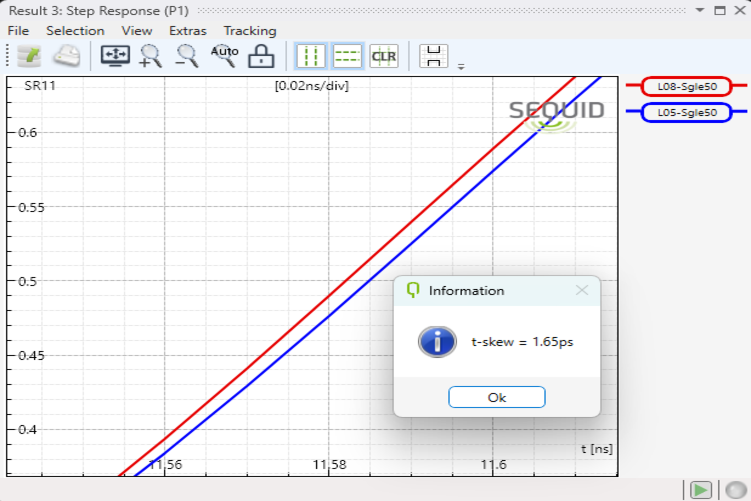Open the Tracking menu
The height and width of the screenshot is (501, 751).
pyautogui.click(x=249, y=31)
